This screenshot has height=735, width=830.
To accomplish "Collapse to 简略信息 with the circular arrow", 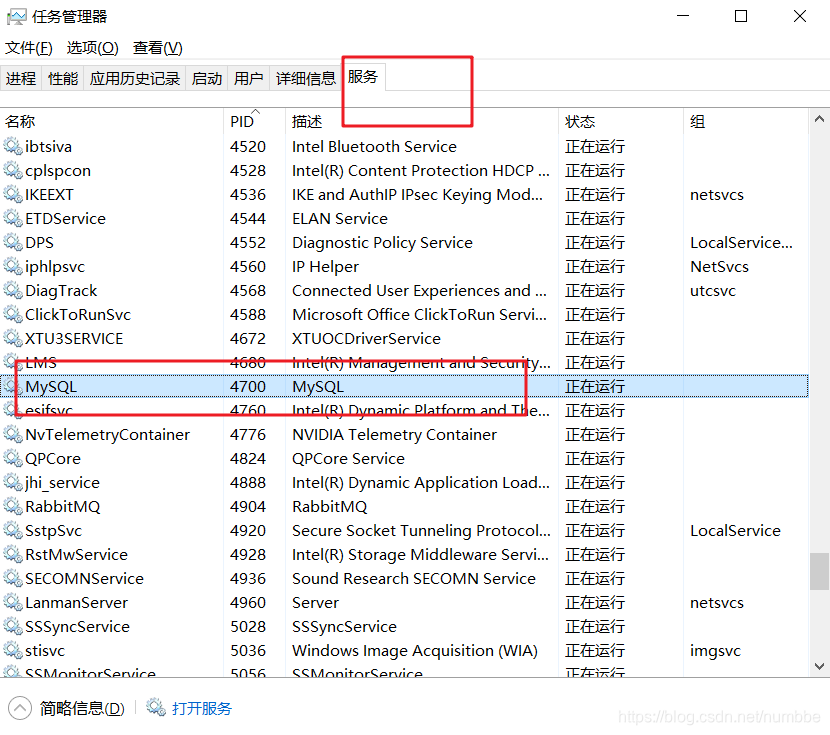I will pos(20,707).
